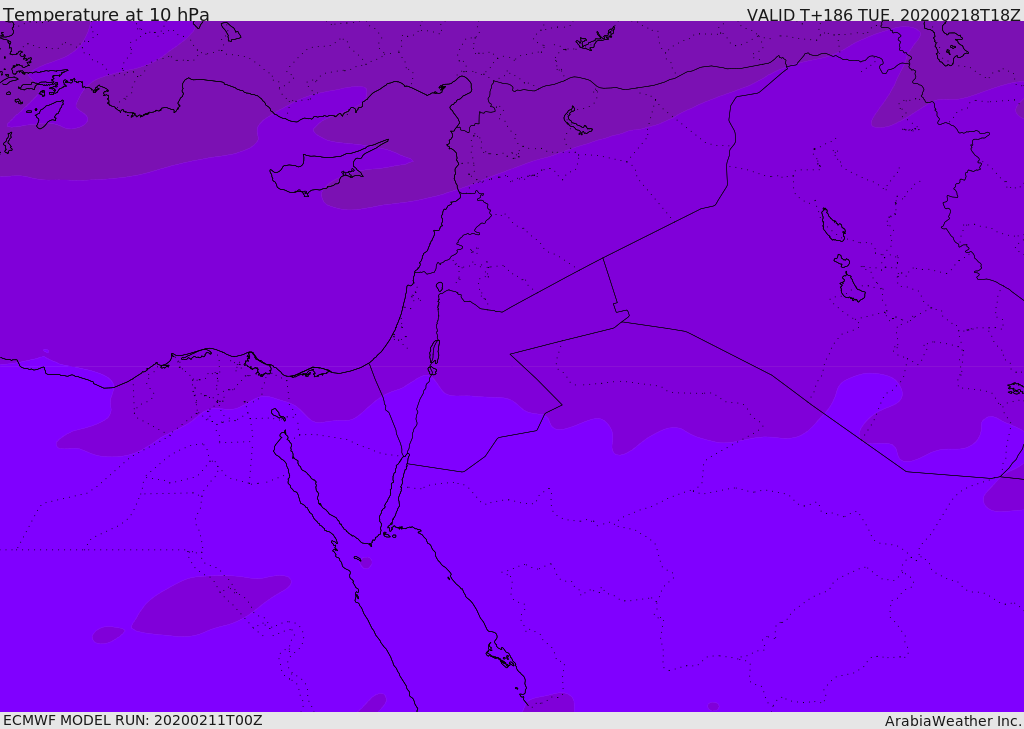Click the large lake in the top-right corner
This screenshot has width=1024, height=729.
pos(943,42)
